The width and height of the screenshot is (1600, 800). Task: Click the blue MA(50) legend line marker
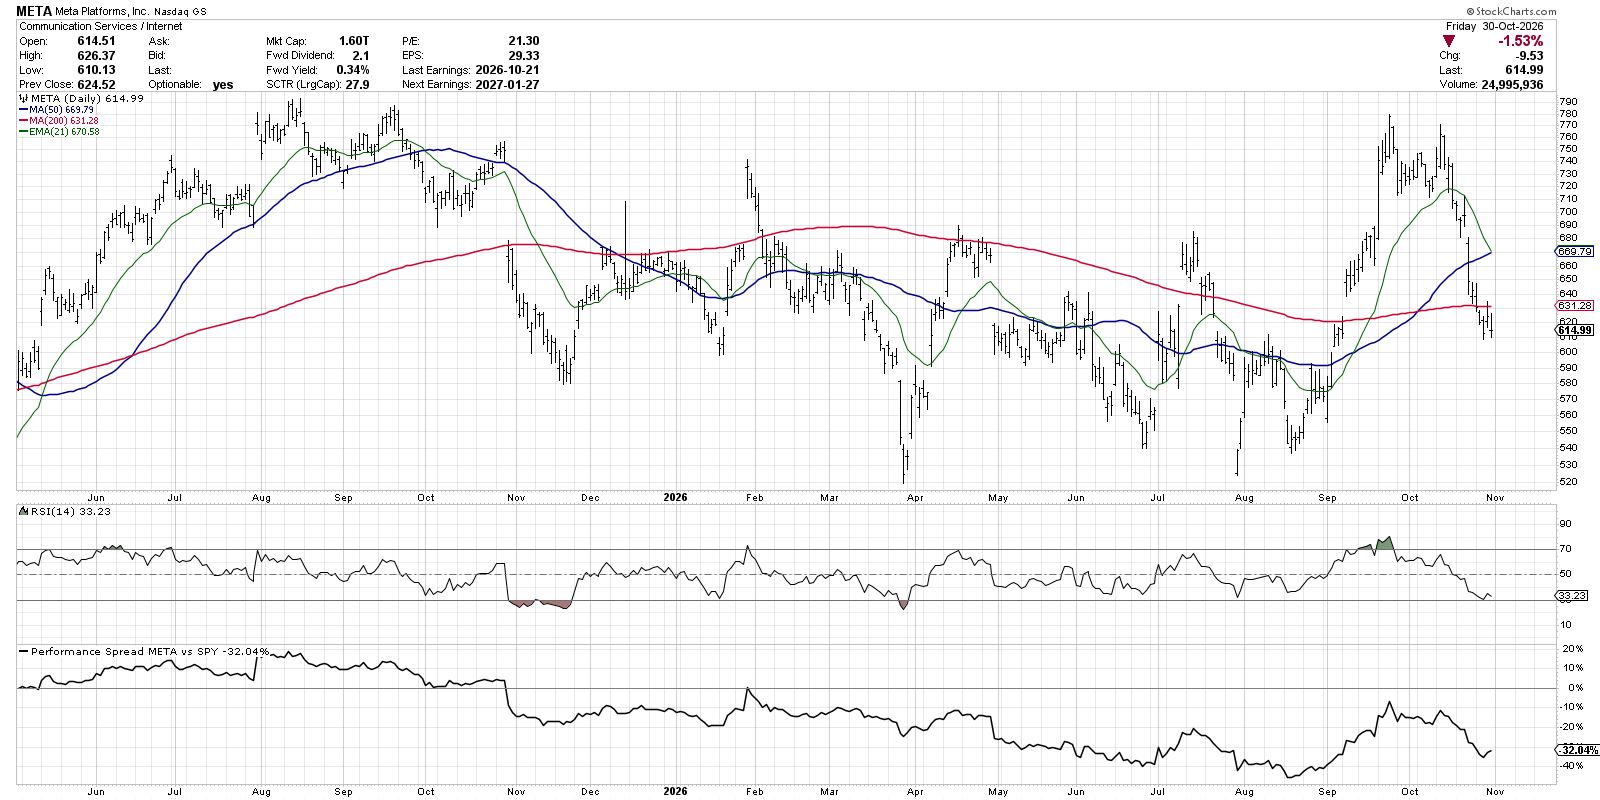(24, 109)
